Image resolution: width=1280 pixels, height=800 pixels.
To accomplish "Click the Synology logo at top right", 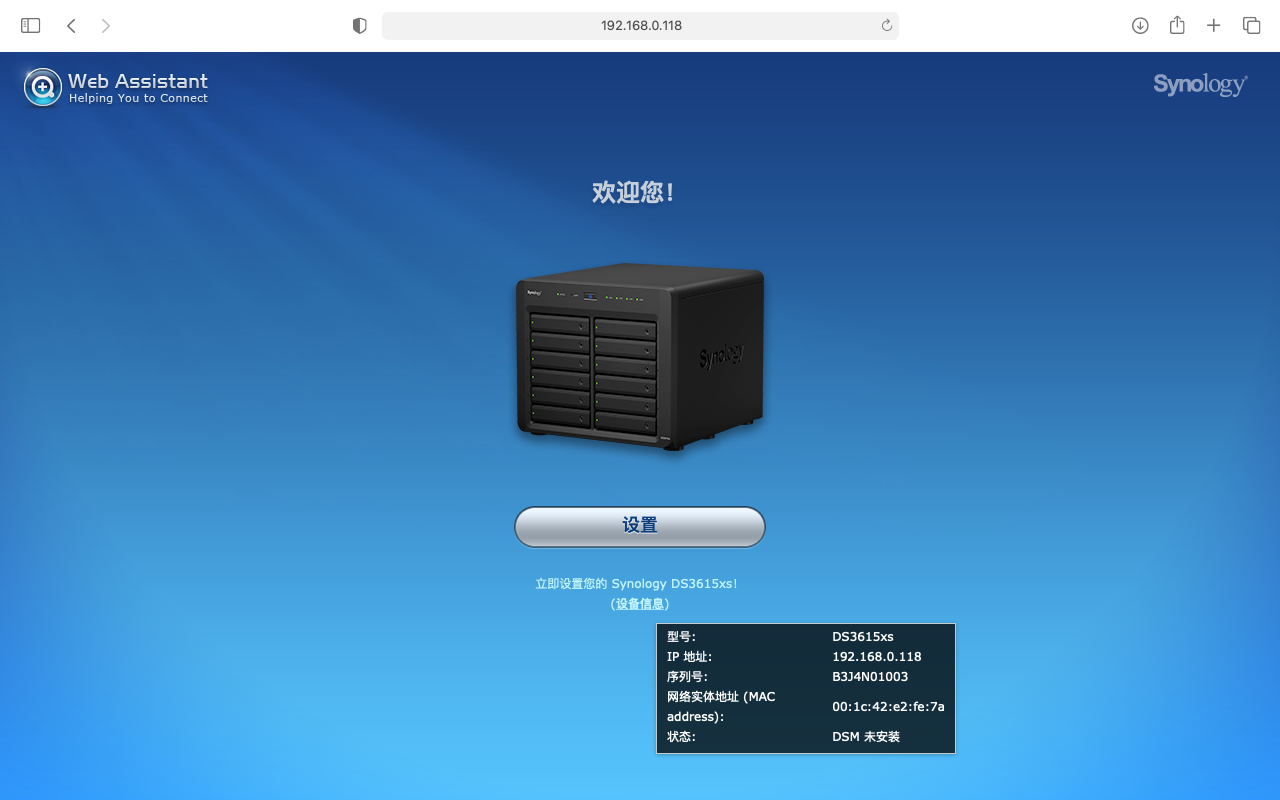I will 1200,84.
